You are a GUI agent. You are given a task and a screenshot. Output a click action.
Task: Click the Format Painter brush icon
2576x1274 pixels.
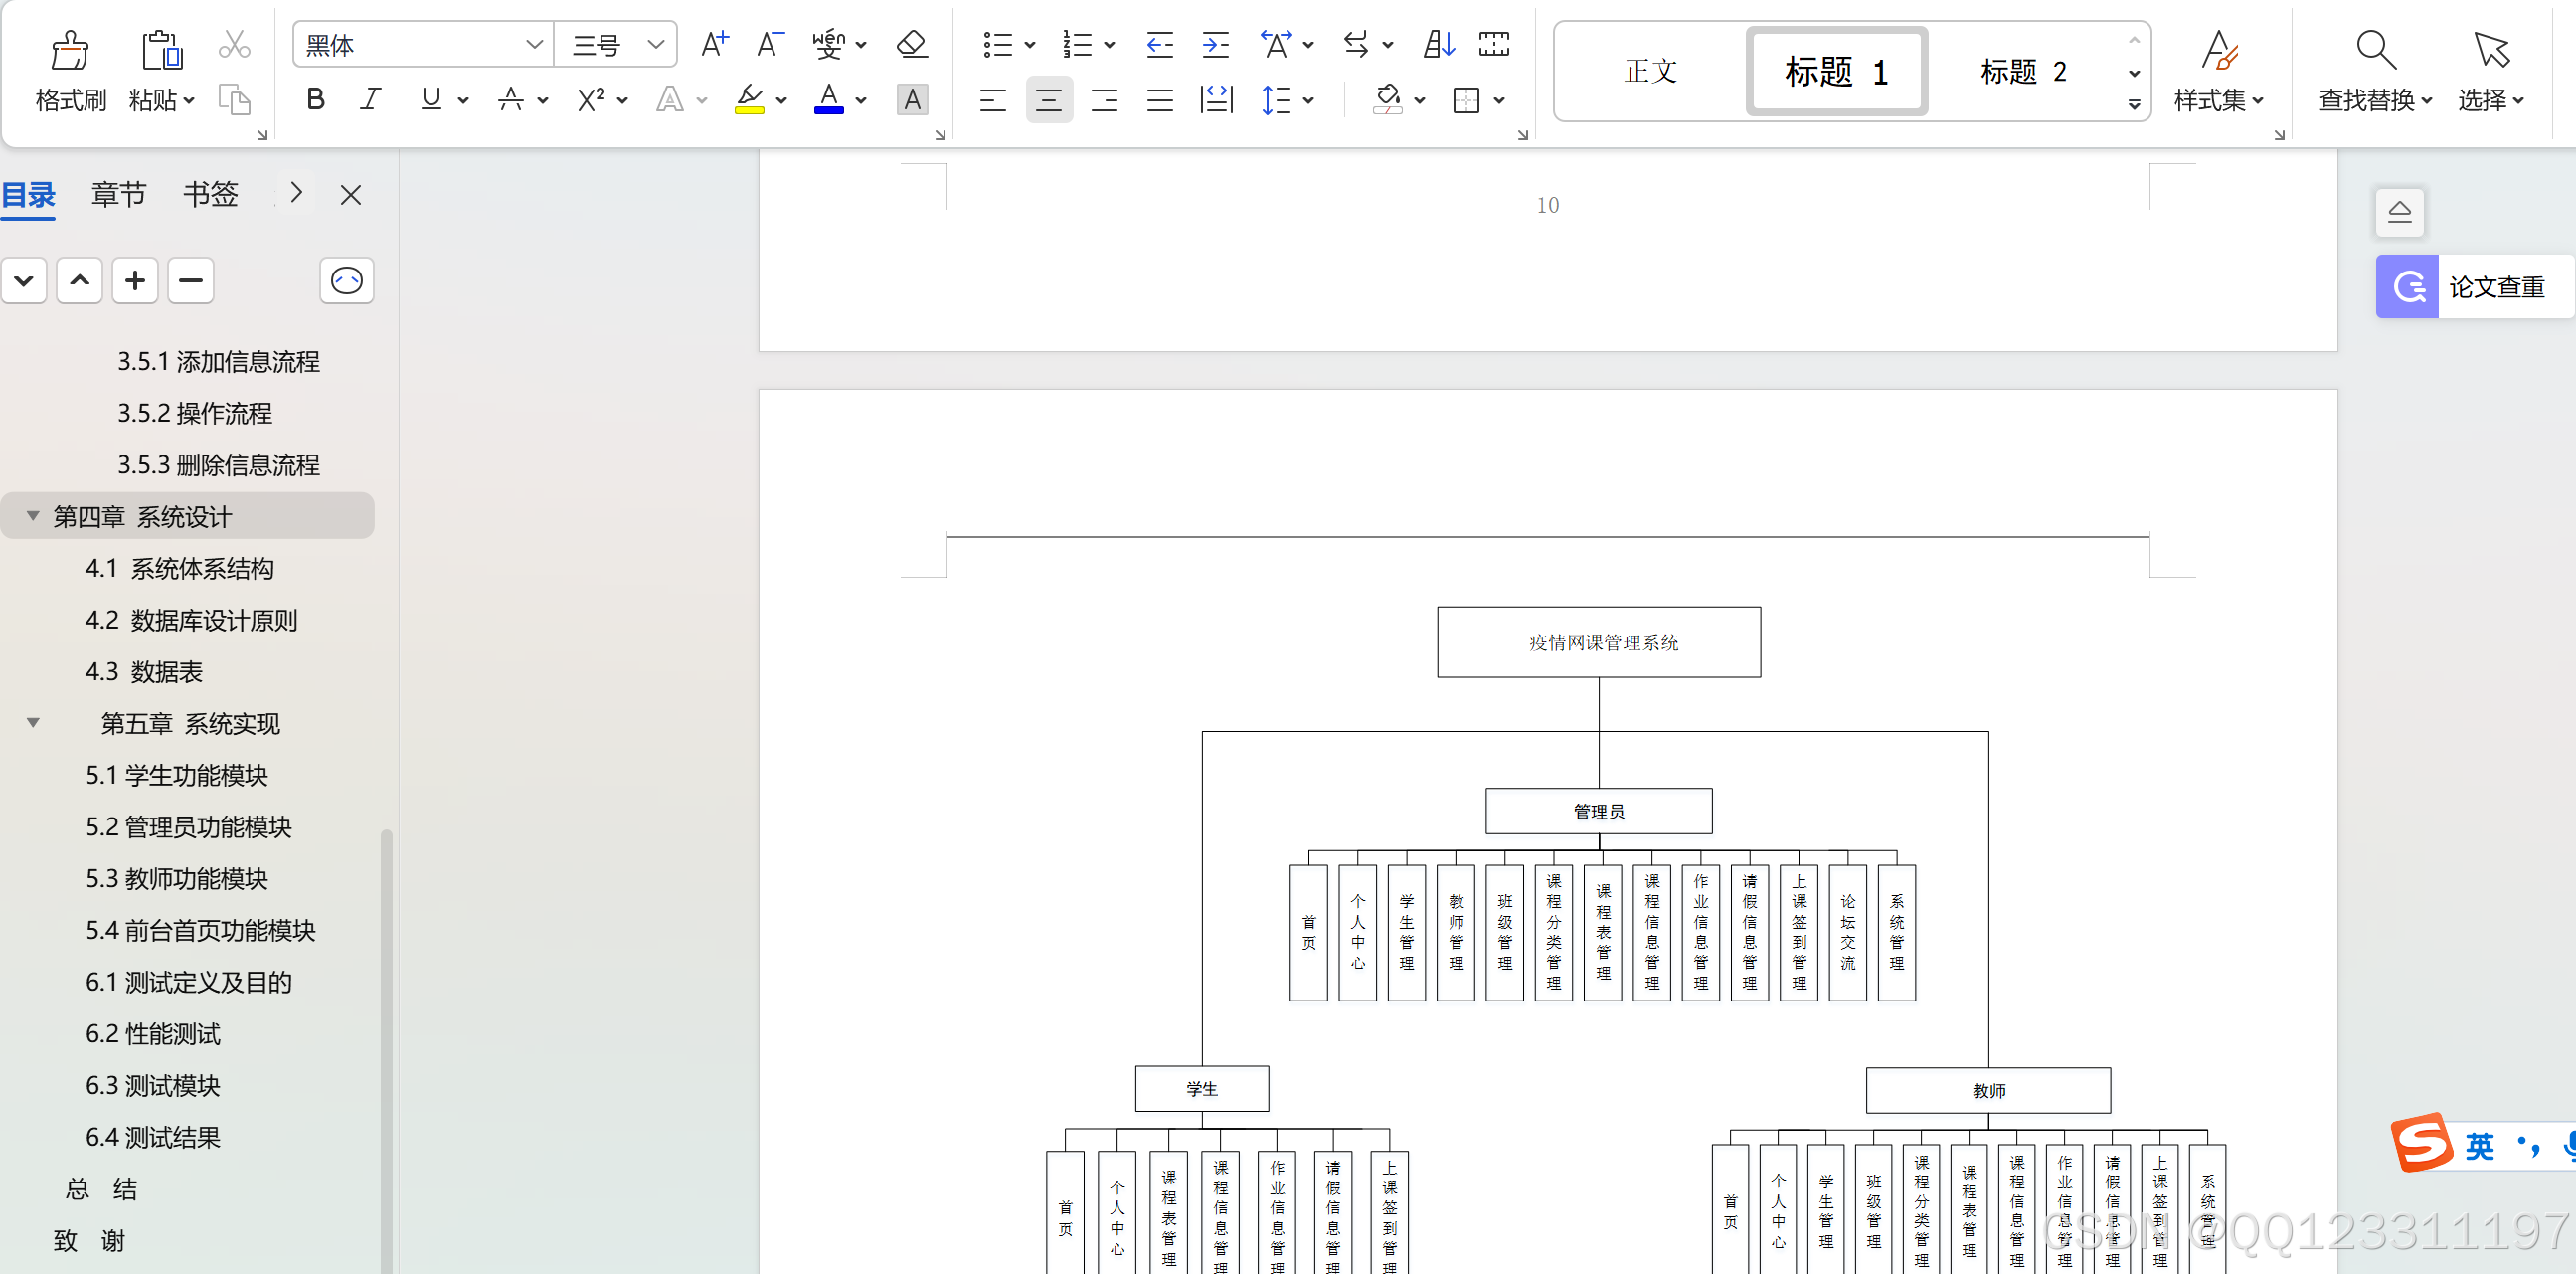69,50
